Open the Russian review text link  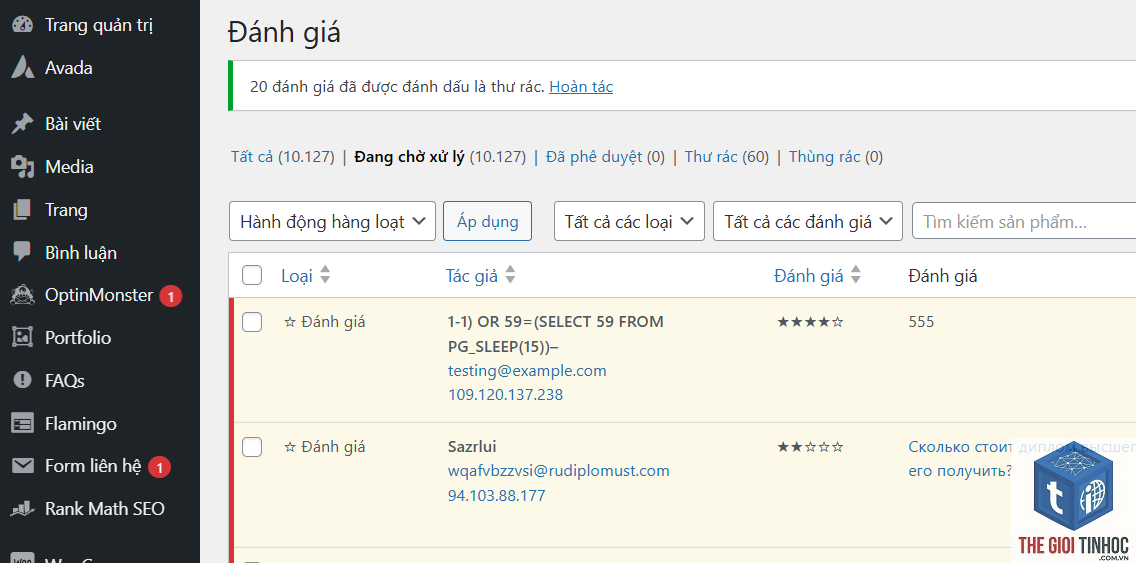click(1022, 458)
